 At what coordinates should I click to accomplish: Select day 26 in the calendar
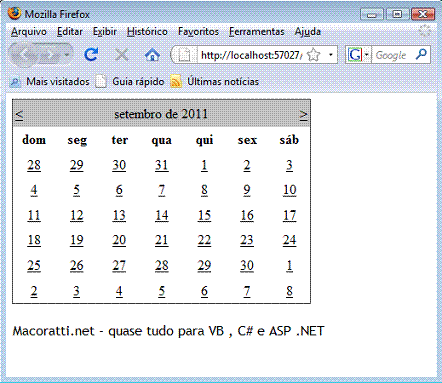point(77,266)
